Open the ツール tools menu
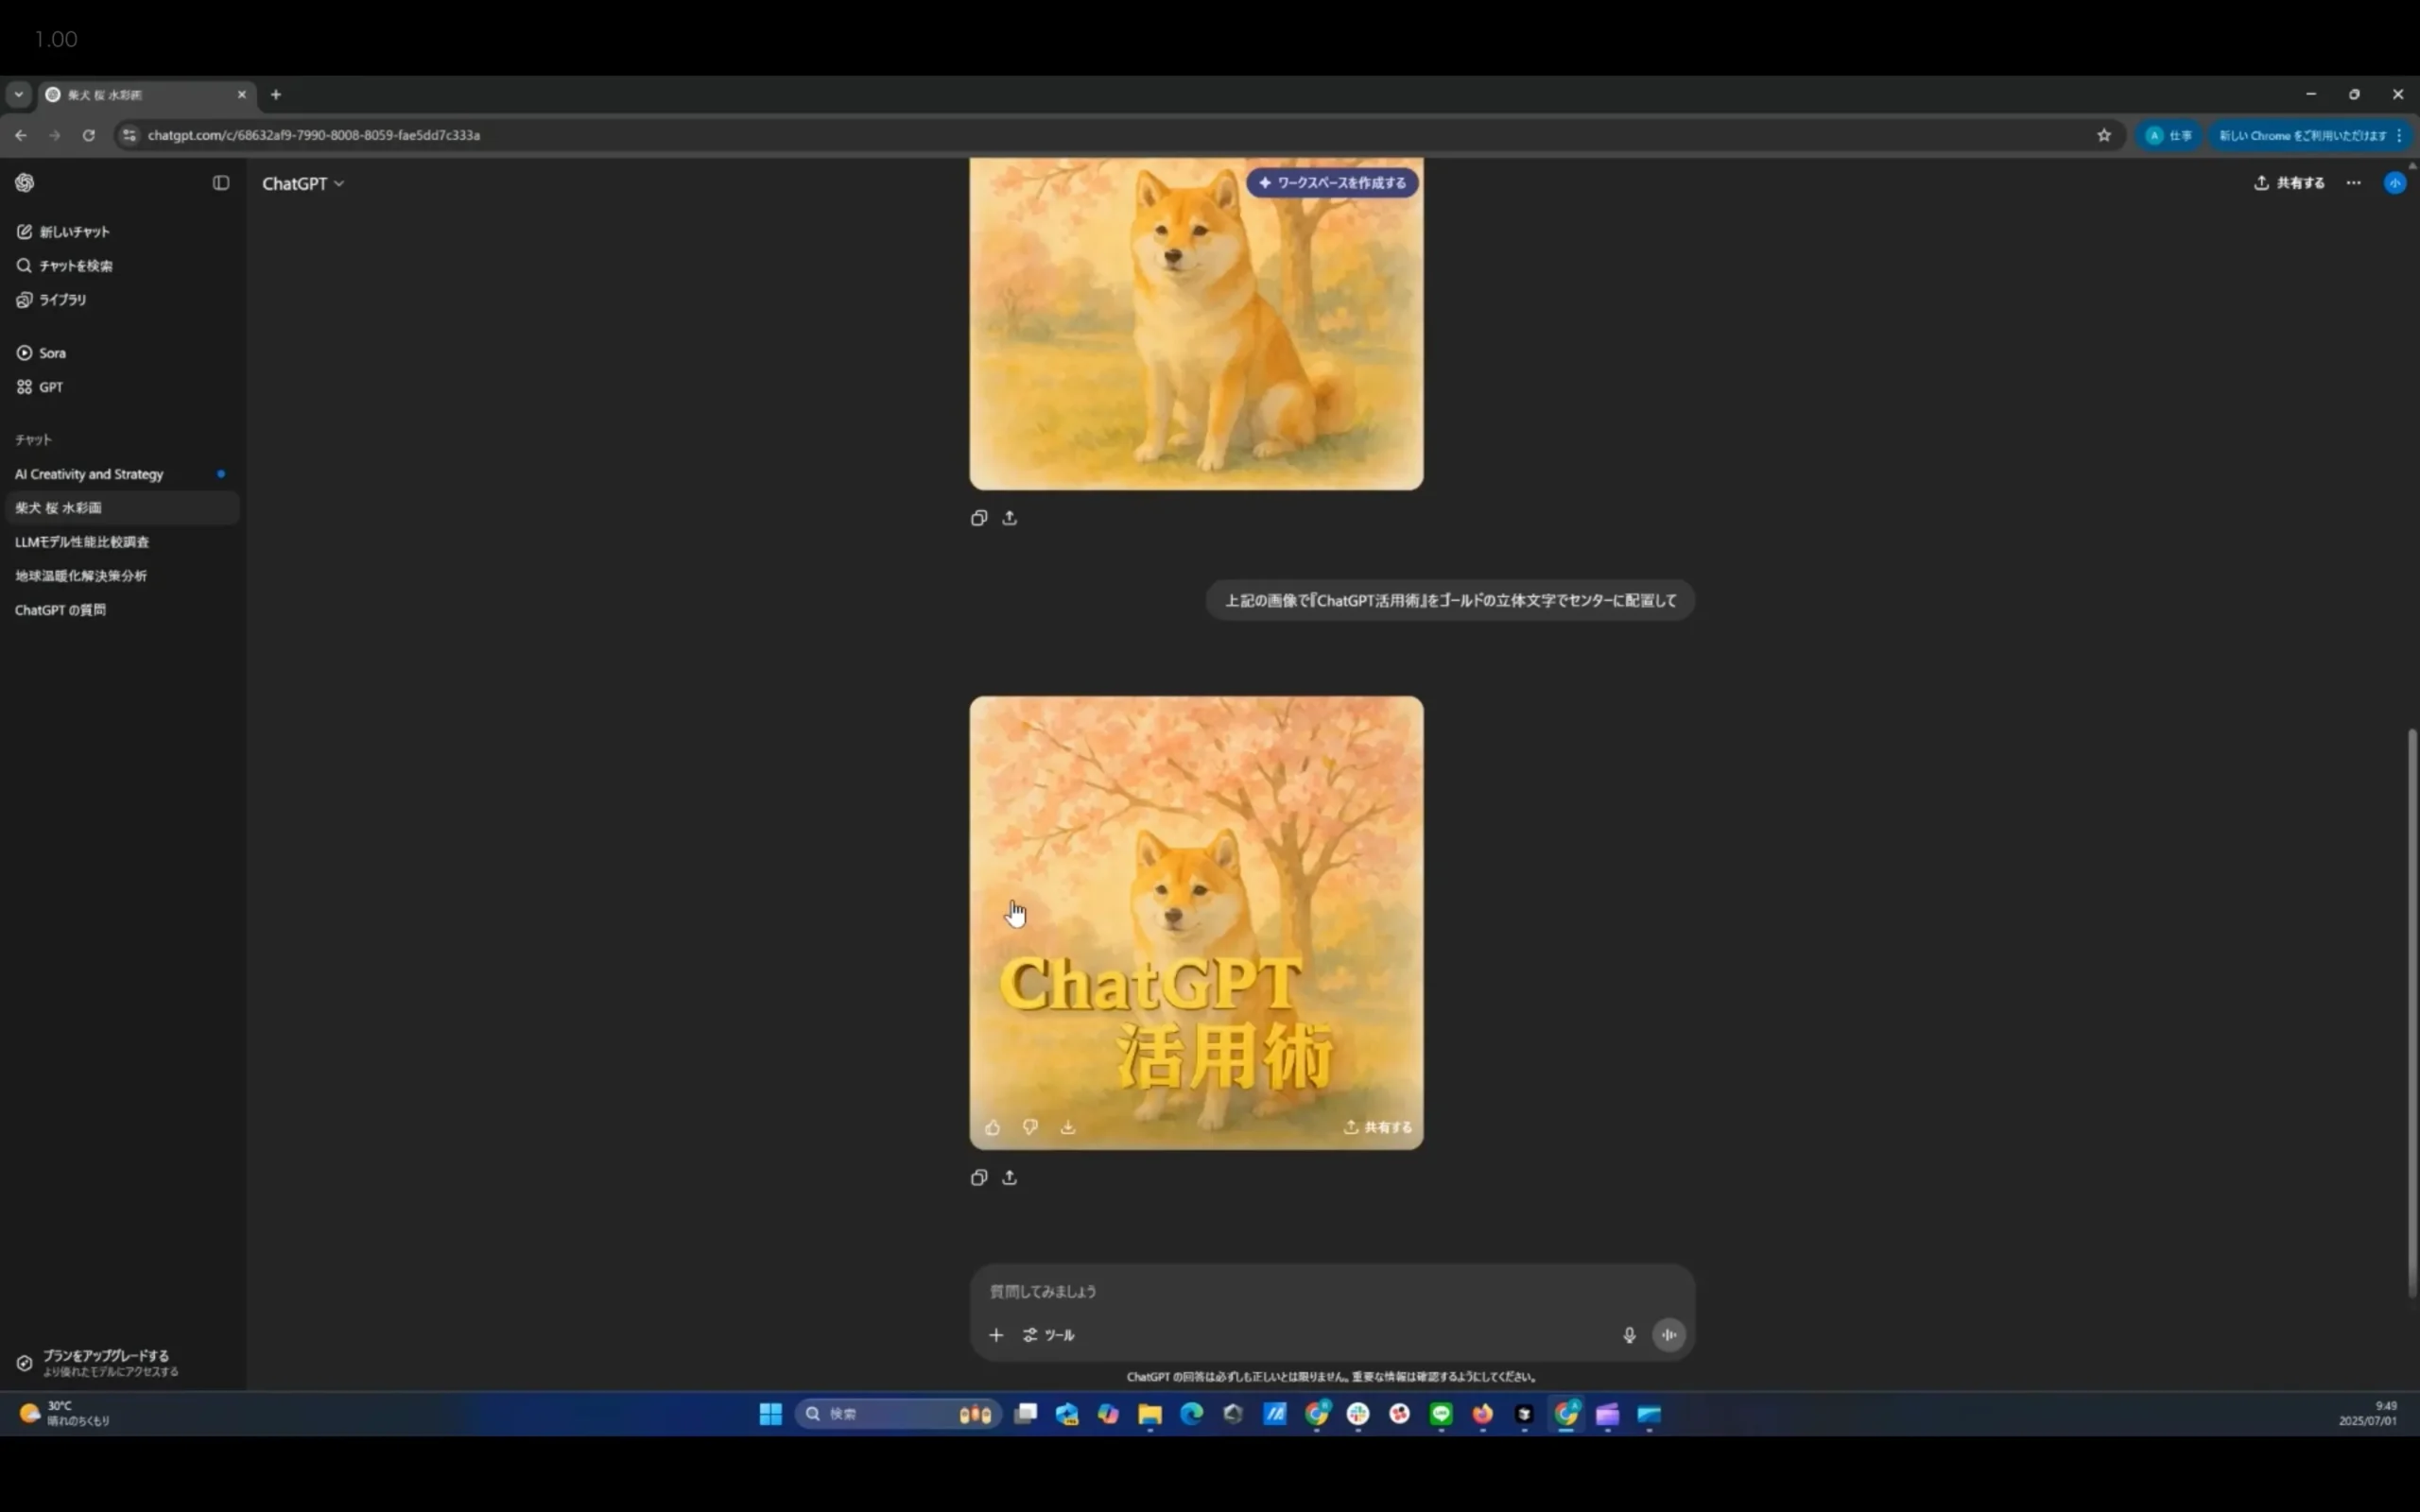This screenshot has width=2420, height=1512. tap(1049, 1335)
